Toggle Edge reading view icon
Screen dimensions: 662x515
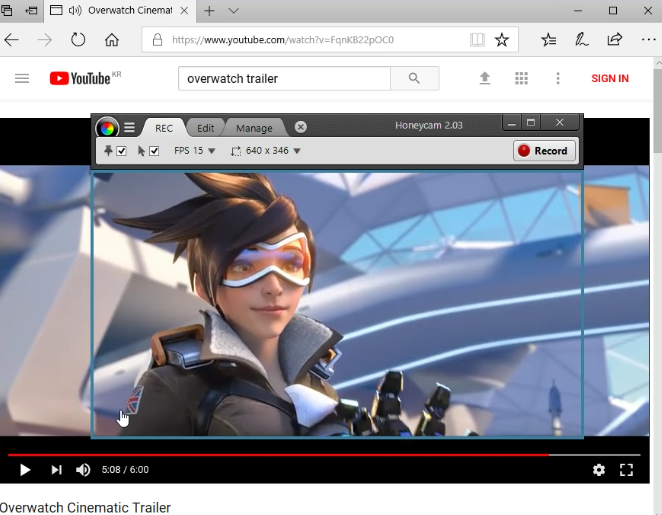pyautogui.click(x=477, y=40)
